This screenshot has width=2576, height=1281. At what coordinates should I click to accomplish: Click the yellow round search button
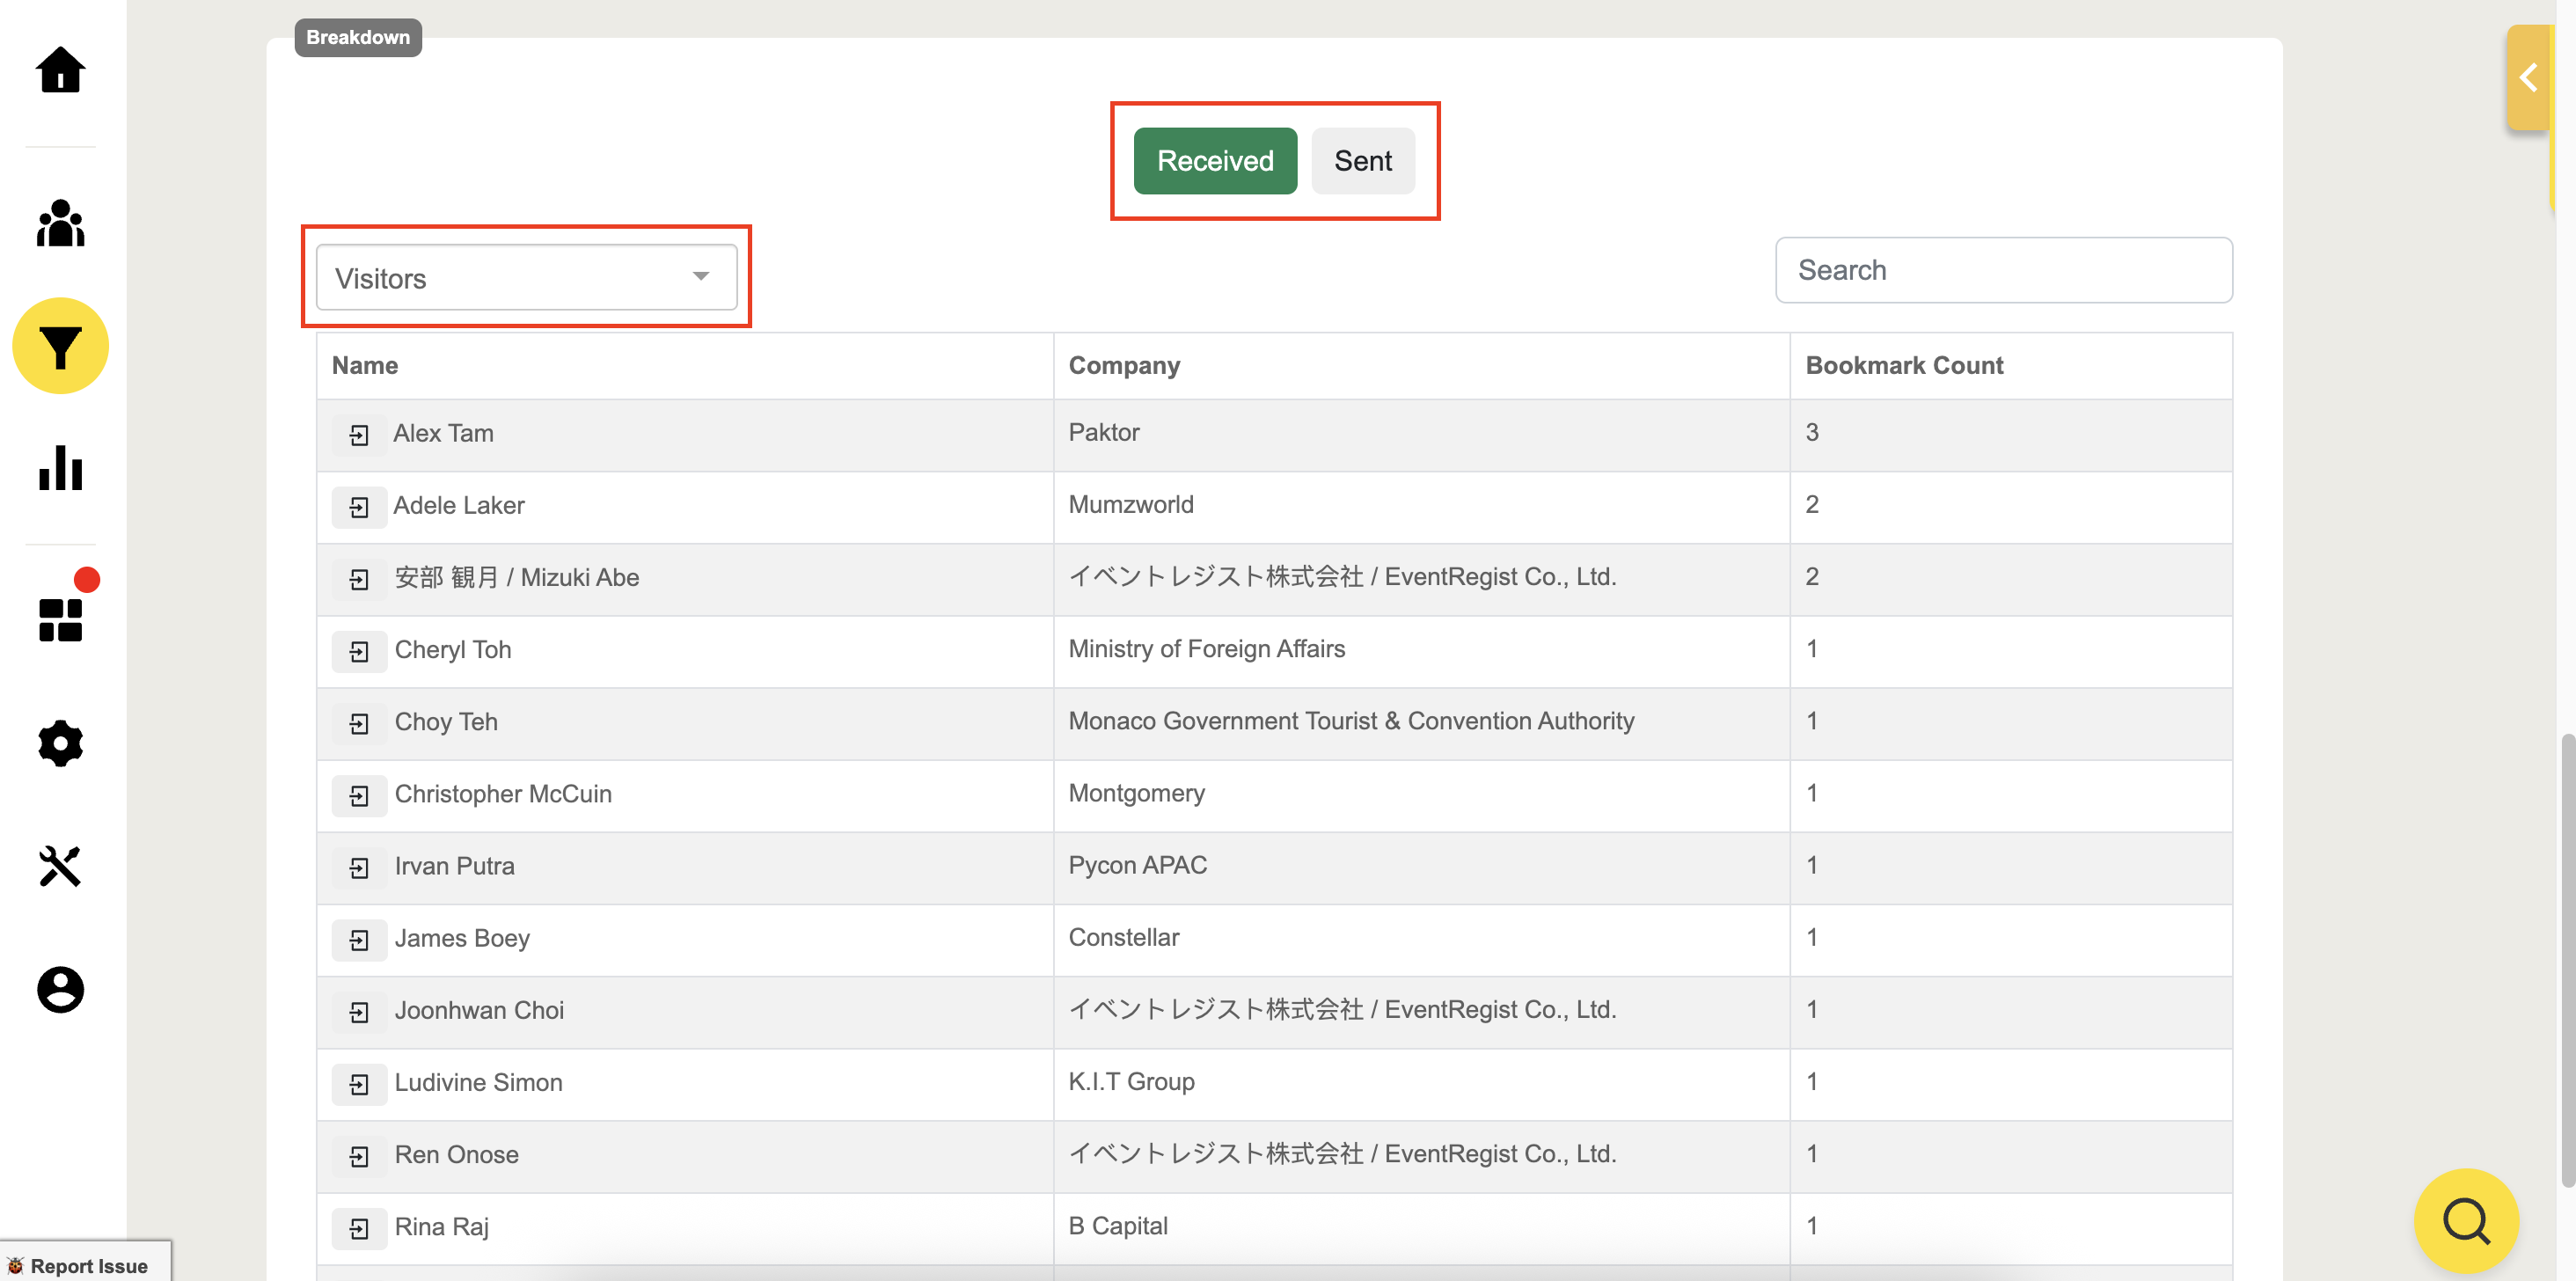pos(2465,1220)
